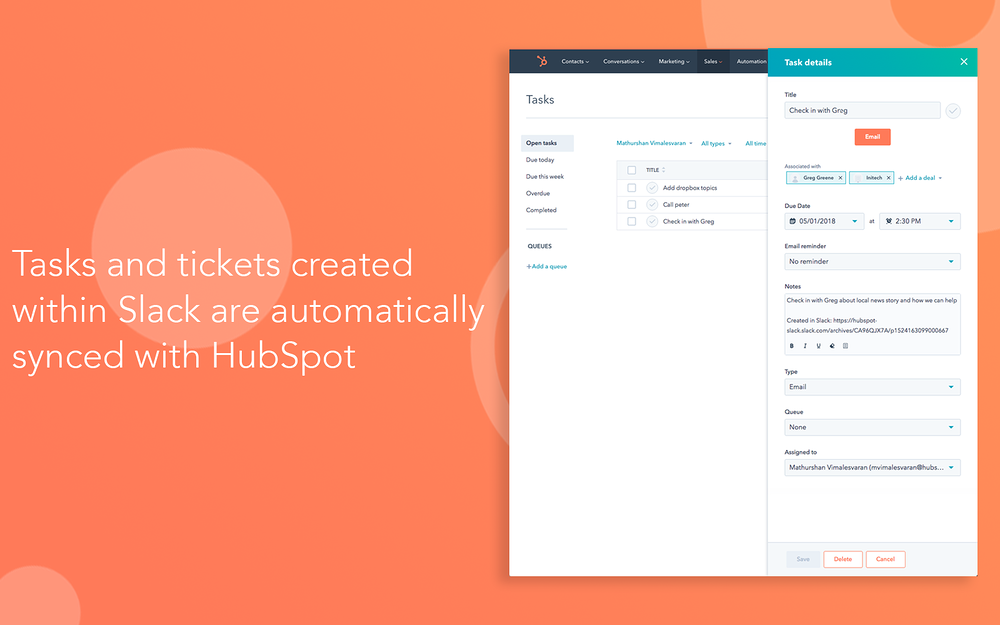Click the orange Email button

coord(872,137)
